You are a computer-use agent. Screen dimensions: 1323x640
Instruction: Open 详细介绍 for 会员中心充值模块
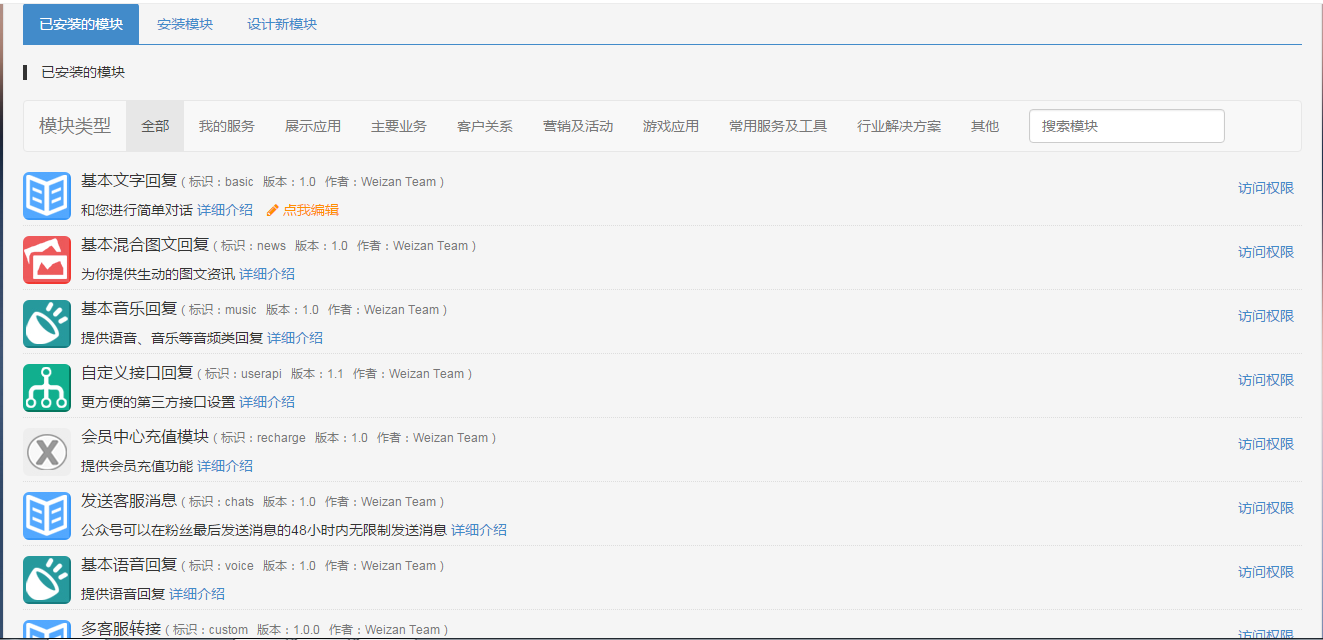coord(225,466)
